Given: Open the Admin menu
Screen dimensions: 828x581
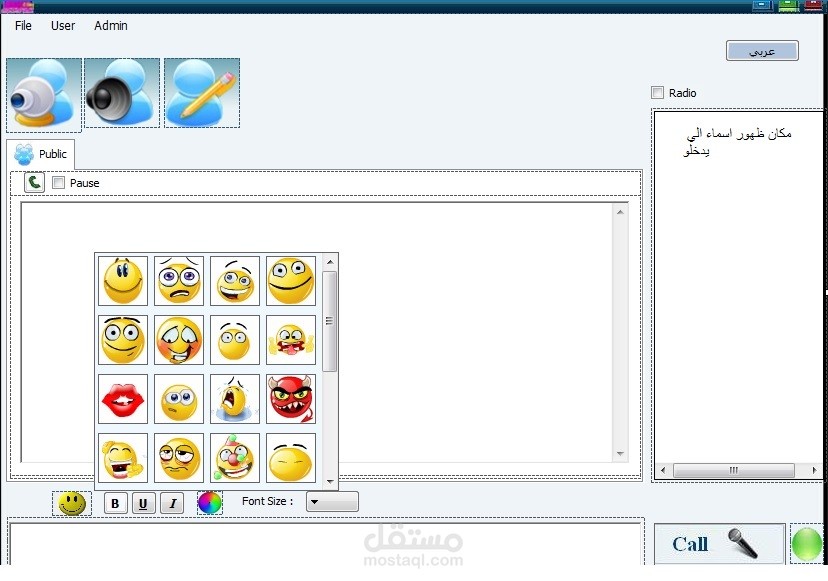Looking at the screenshot, I should click(x=111, y=25).
